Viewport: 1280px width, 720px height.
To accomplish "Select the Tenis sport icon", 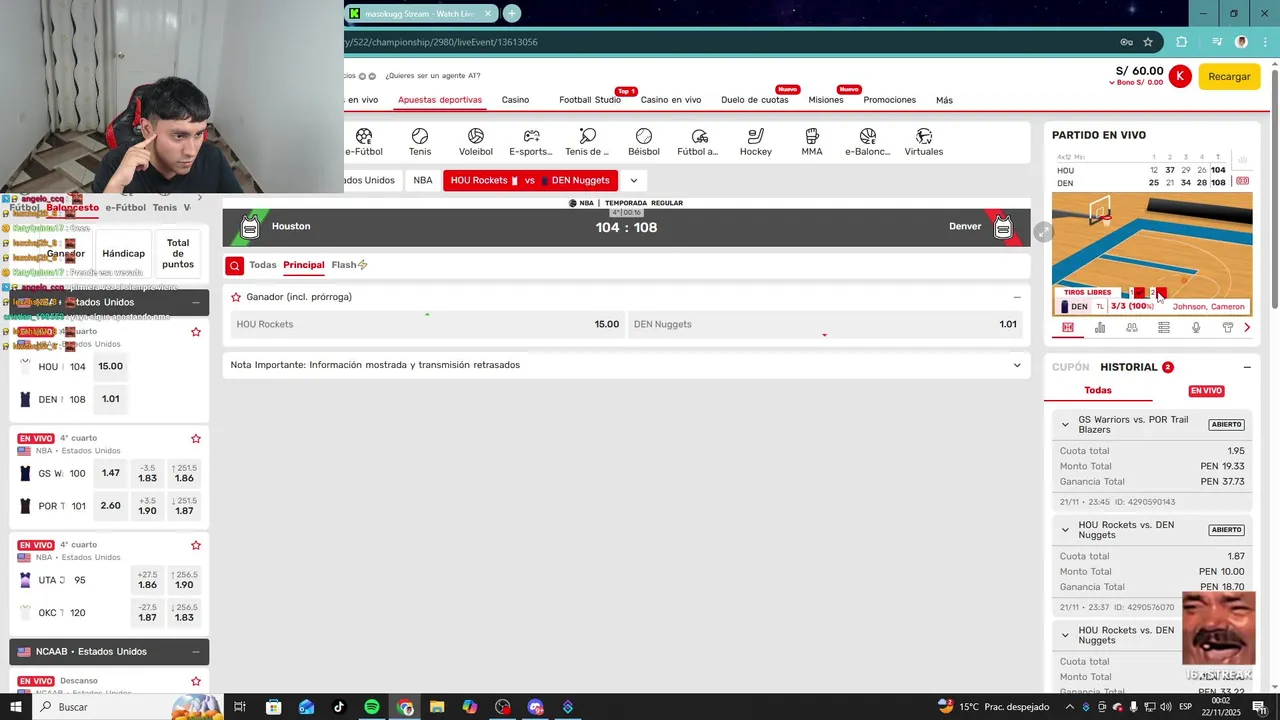I will (420, 136).
